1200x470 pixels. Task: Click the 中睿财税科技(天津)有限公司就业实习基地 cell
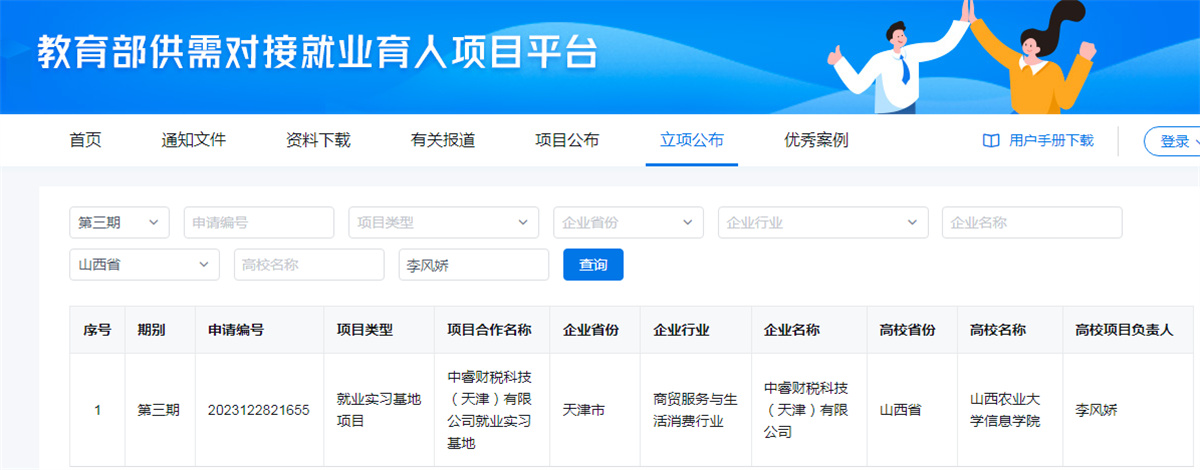pos(491,410)
